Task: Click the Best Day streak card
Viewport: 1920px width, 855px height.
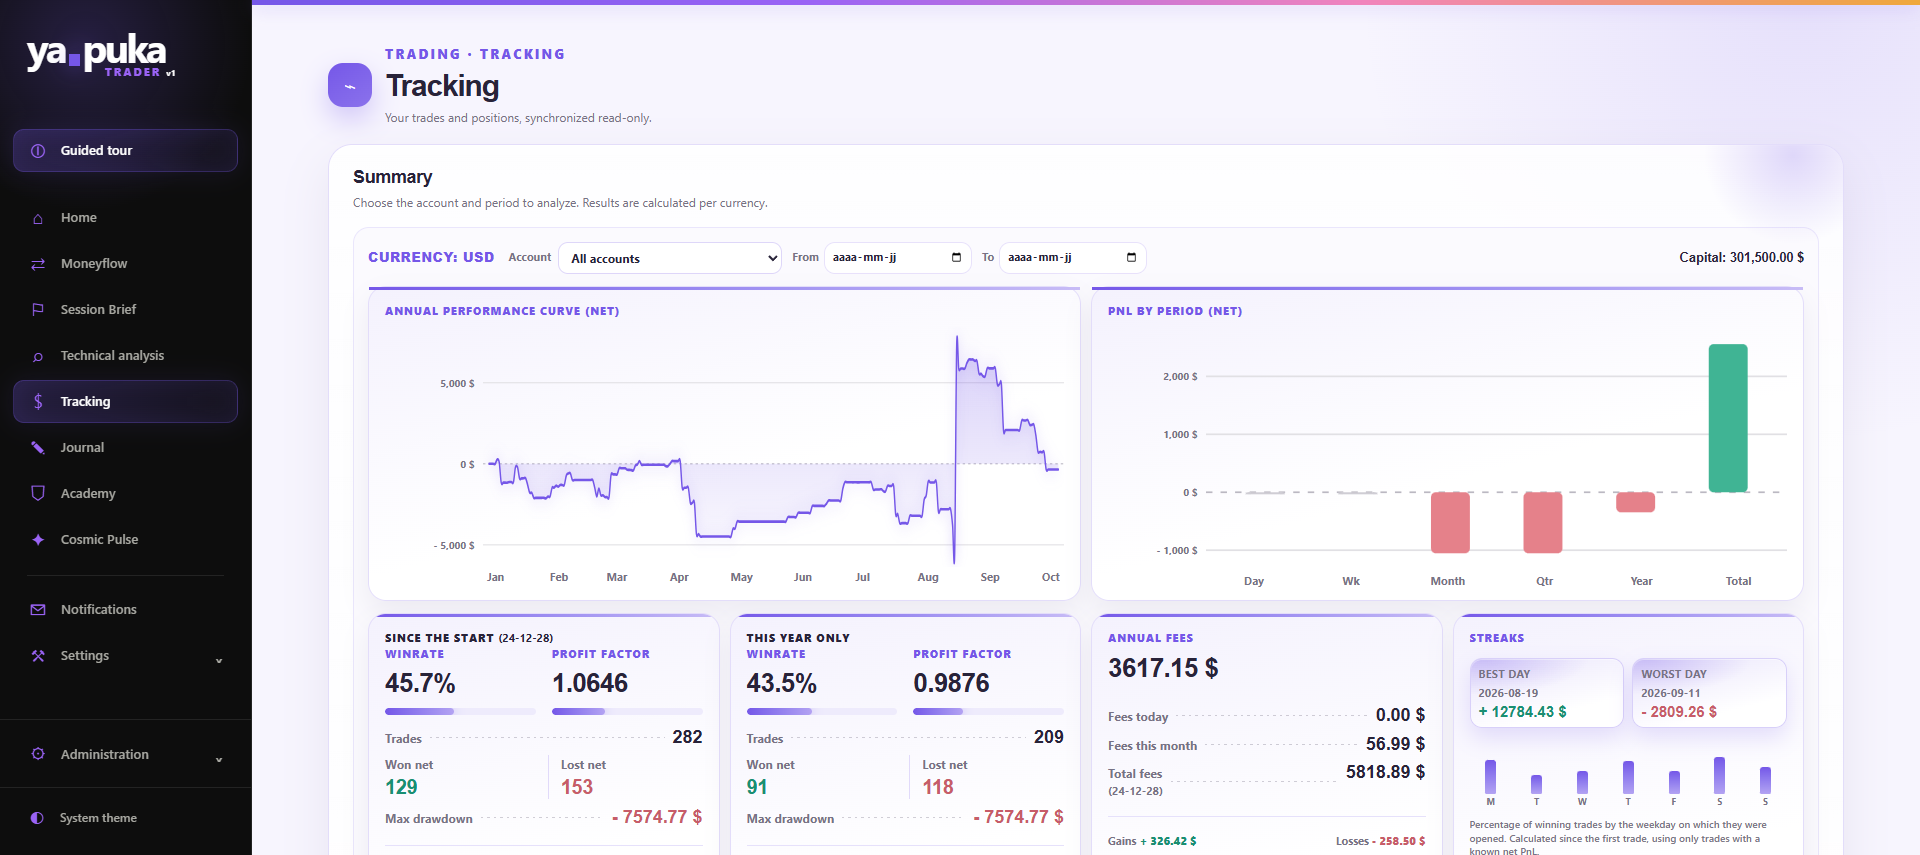Action: tap(1546, 693)
